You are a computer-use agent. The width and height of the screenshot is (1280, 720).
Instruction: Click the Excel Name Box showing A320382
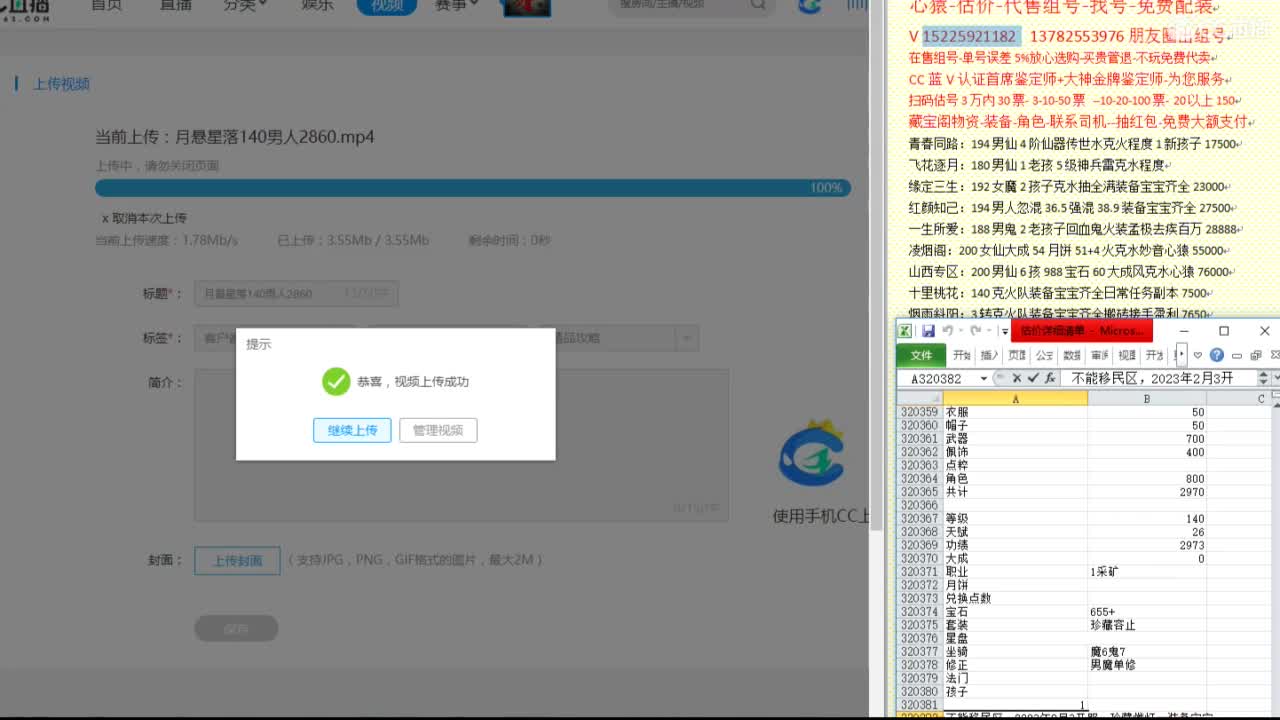click(936, 378)
